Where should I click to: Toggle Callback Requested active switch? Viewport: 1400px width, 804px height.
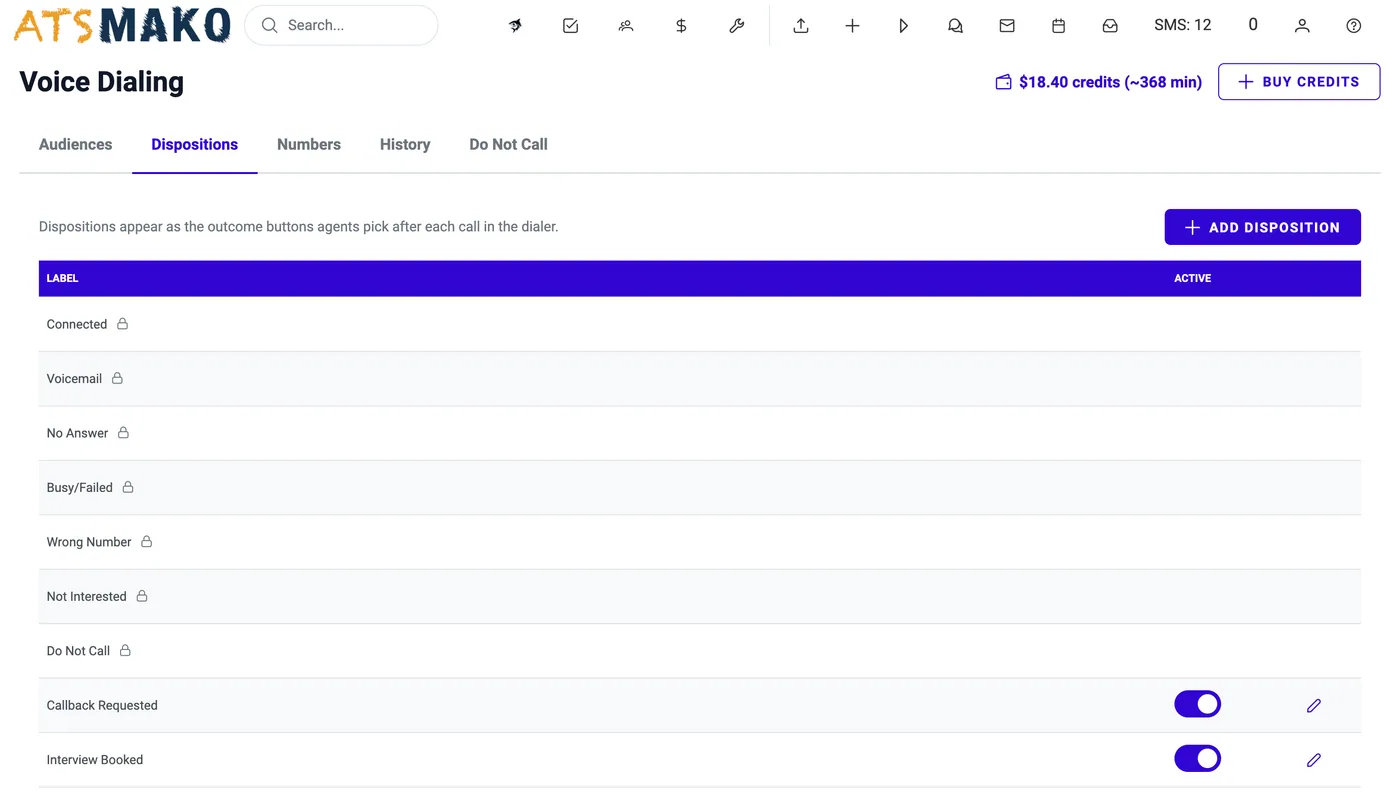[x=1197, y=704]
